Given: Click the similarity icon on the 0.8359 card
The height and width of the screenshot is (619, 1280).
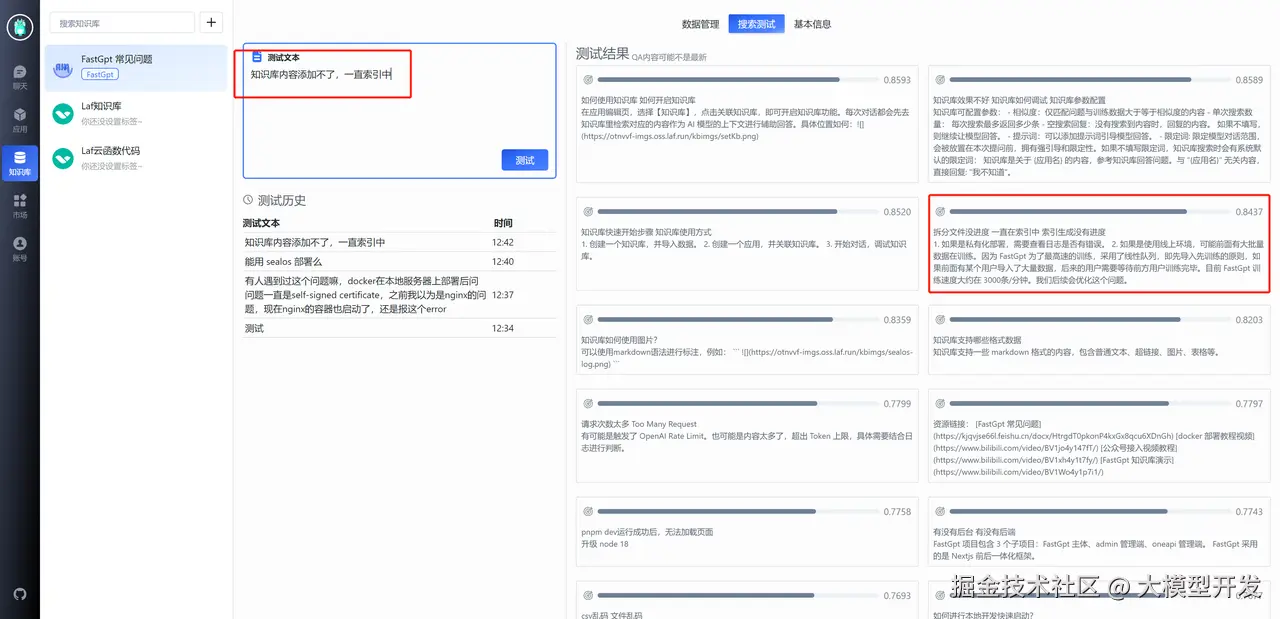Looking at the screenshot, I should (x=588, y=319).
